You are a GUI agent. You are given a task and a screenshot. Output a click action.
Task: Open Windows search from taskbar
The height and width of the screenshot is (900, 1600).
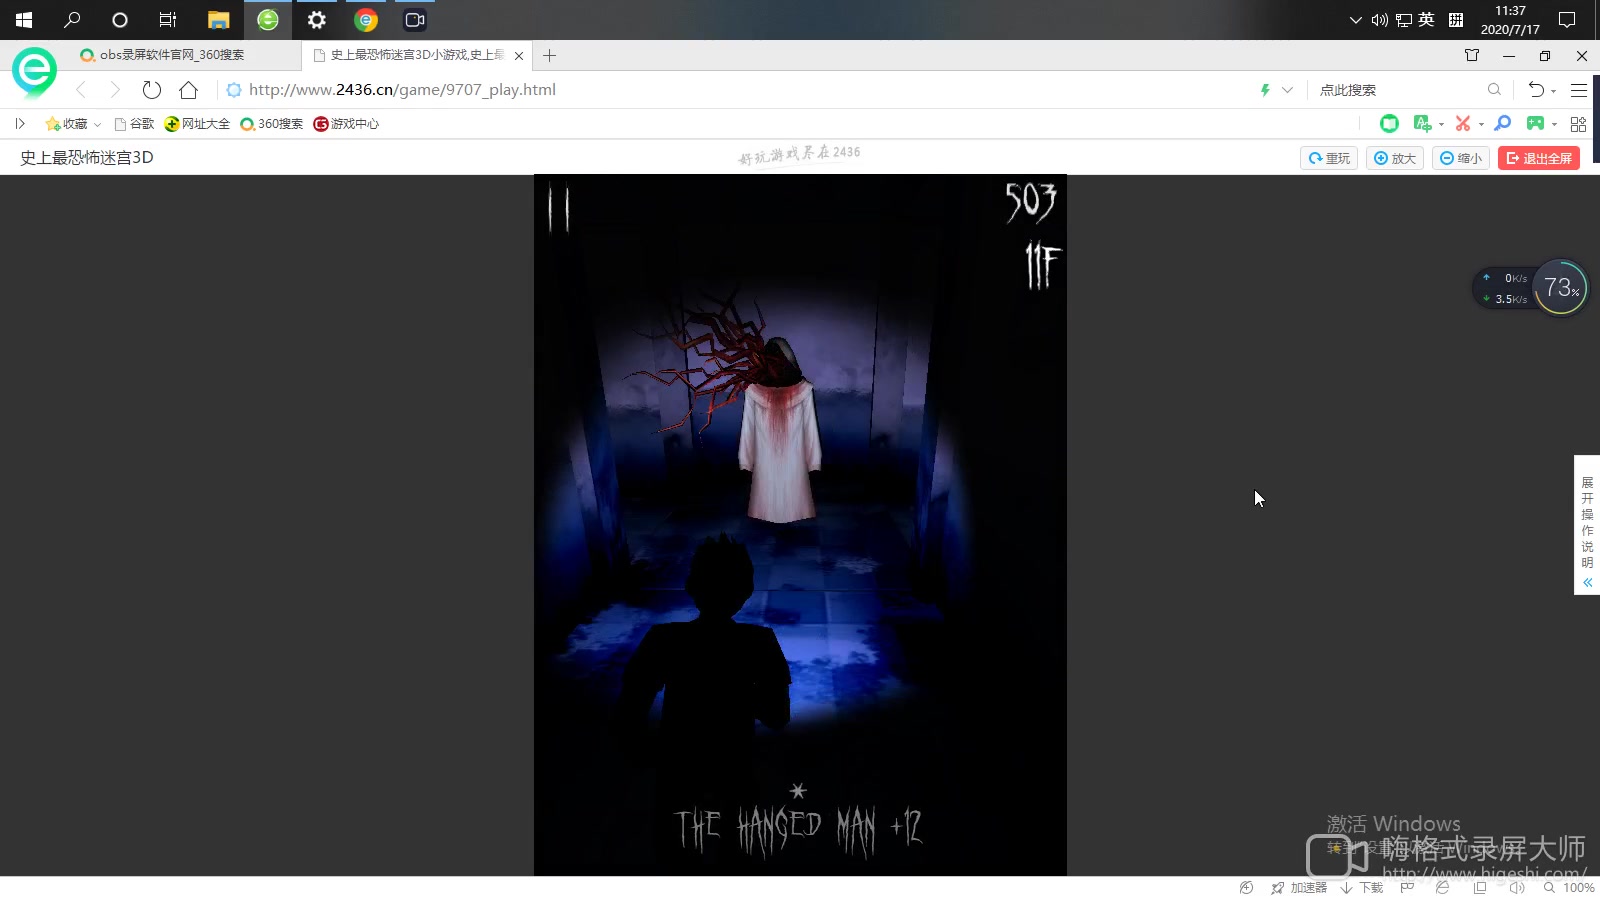coord(72,20)
